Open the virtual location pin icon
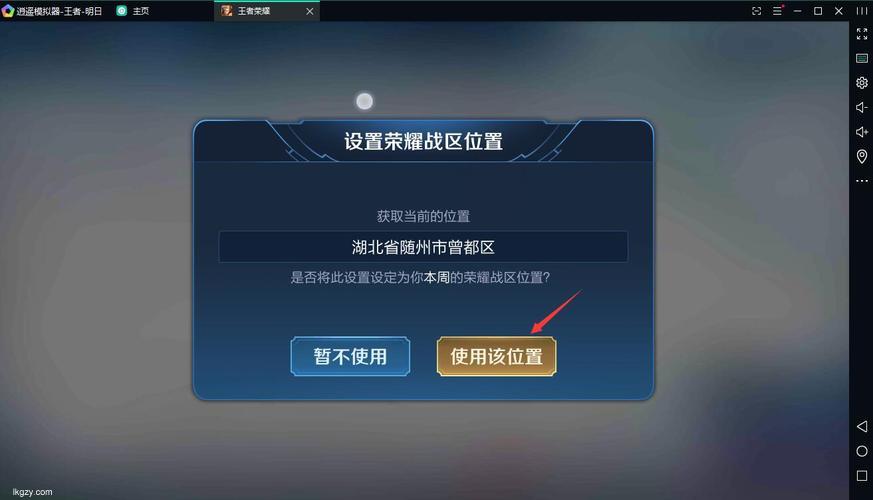Screen dimensions: 873x500 (862, 156)
